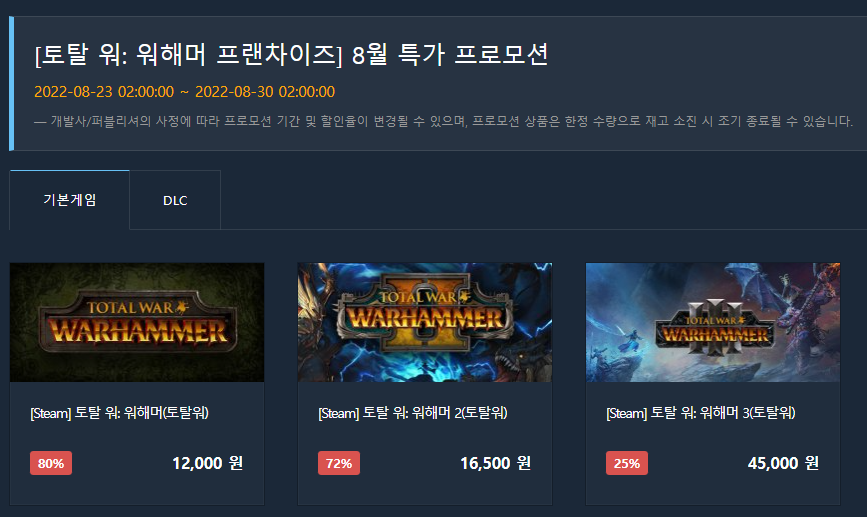867x517 pixels.
Task: Click the Warhammer III logo emblem
Action: (714, 328)
